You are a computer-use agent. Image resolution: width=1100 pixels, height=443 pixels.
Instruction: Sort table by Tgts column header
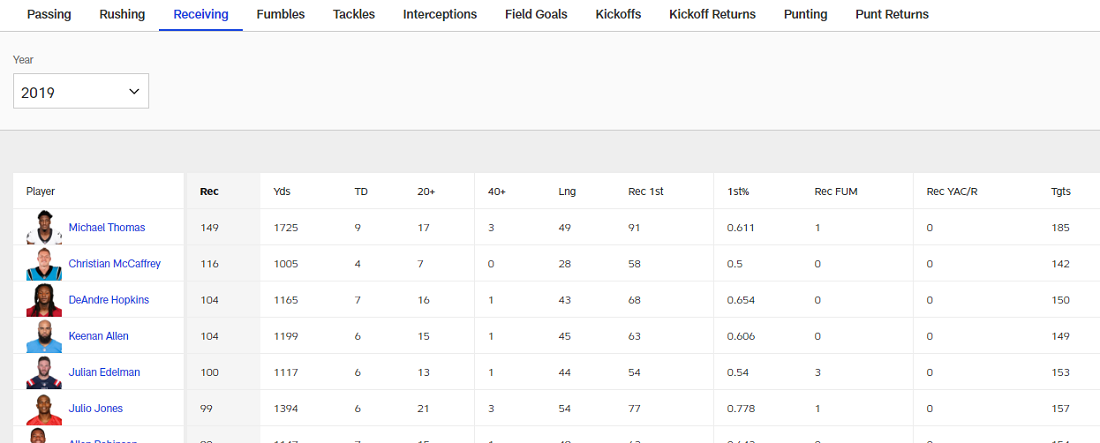pyautogui.click(x=1060, y=191)
